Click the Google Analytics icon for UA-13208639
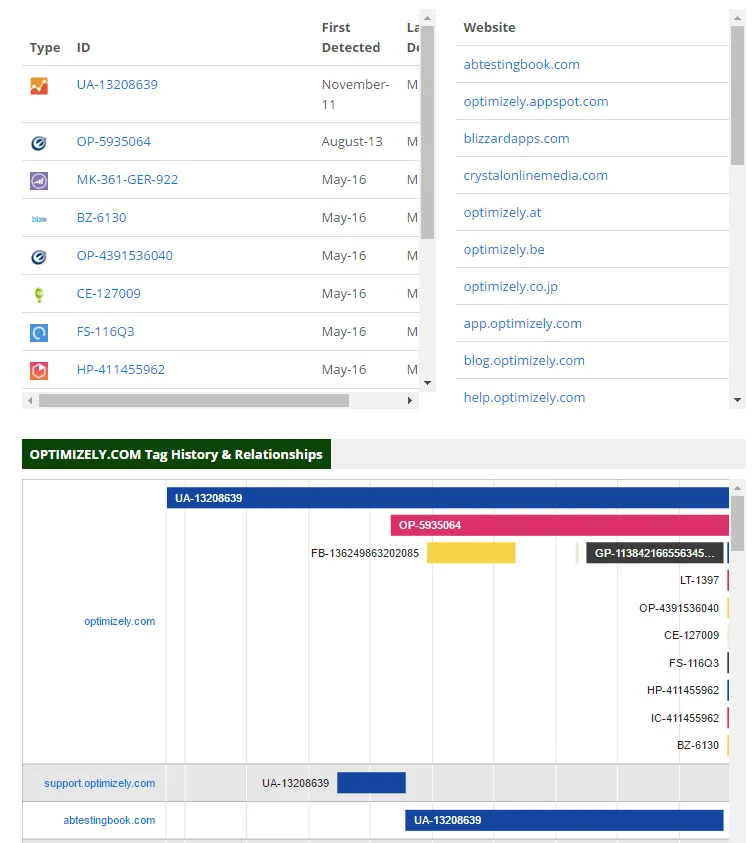 coord(39,86)
